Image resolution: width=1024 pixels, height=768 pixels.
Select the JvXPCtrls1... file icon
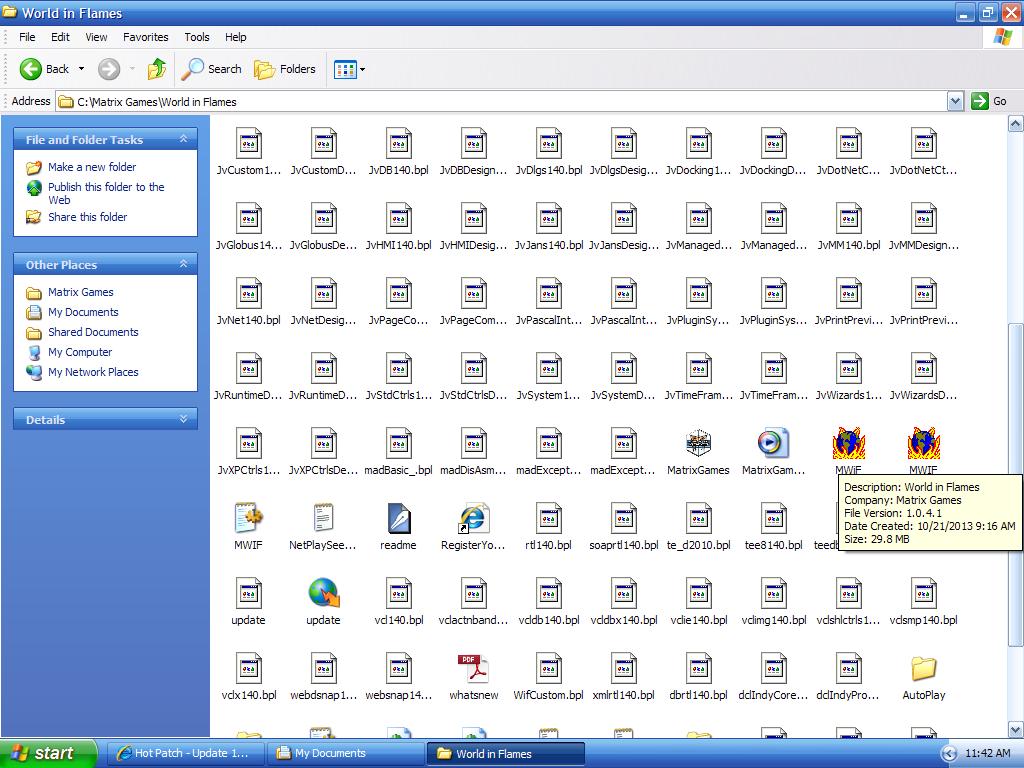[248, 443]
